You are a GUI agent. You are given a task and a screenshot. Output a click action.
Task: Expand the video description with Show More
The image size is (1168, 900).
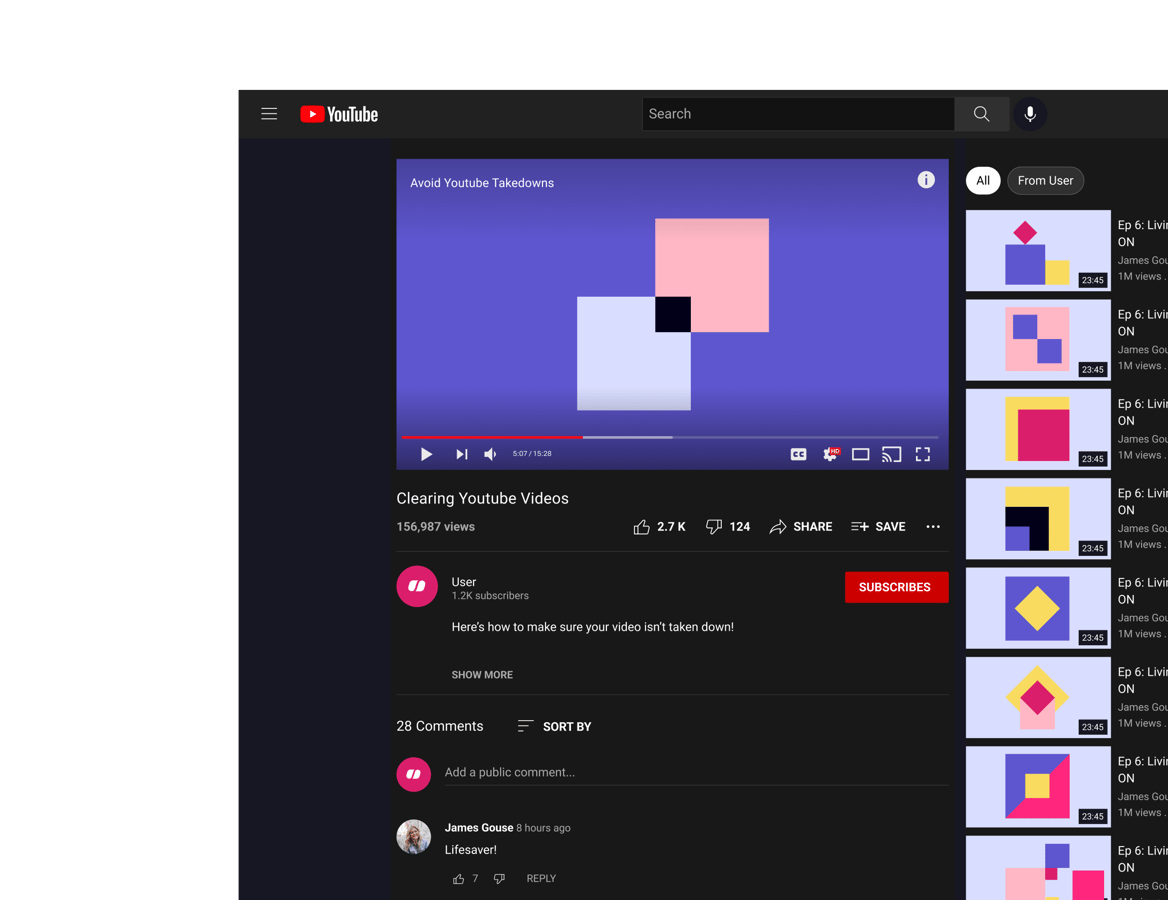[x=482, y=675]
